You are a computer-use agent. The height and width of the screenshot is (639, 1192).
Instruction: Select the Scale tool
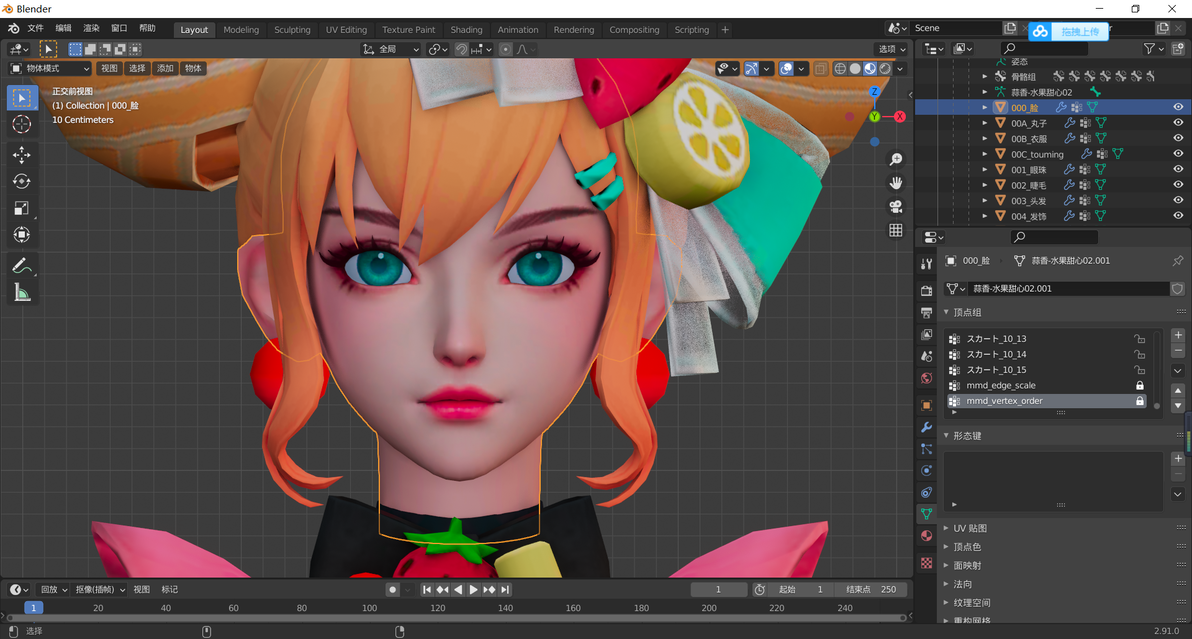pyautogui.click(x=21, y=208)
